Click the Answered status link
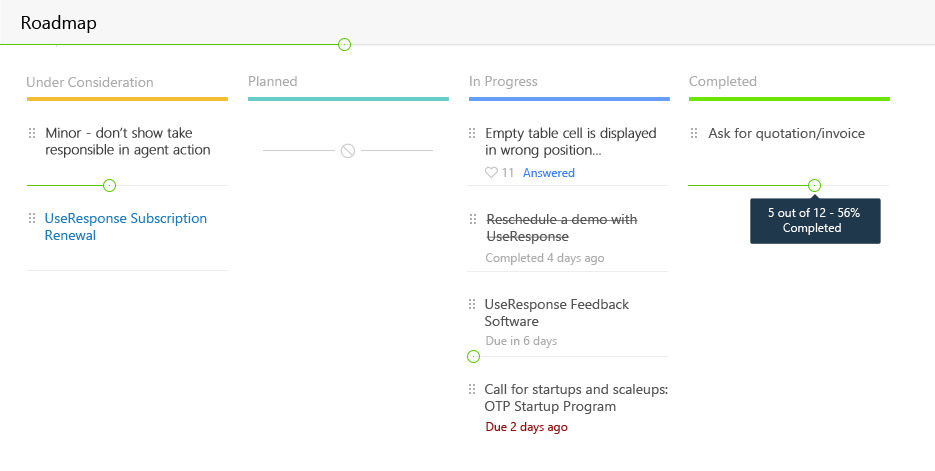The image size is (935, 471). [548, 173]
